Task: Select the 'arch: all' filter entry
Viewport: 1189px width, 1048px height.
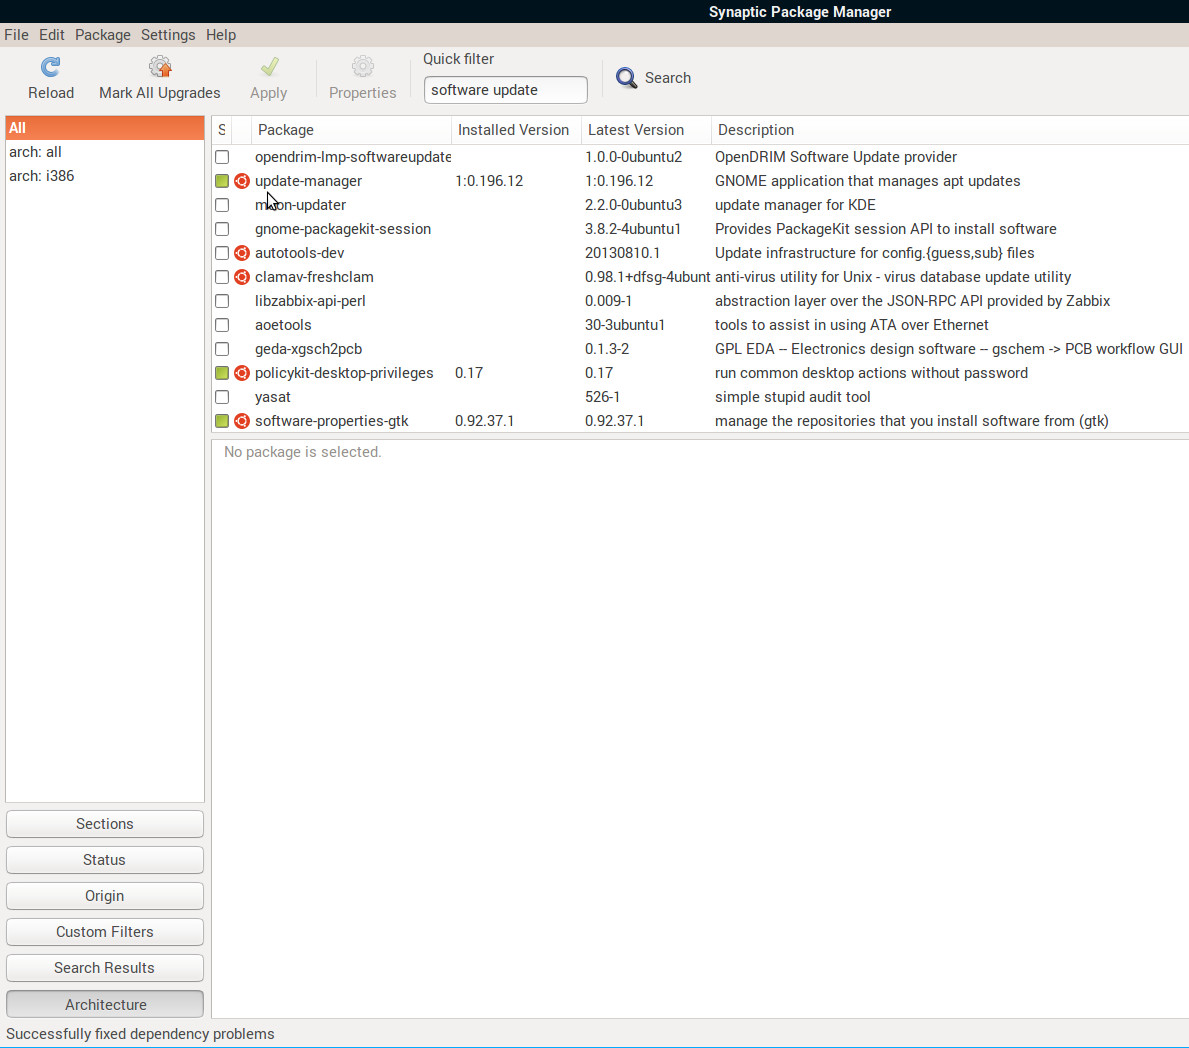Action: pyautogui.click(x=105, y=152)
